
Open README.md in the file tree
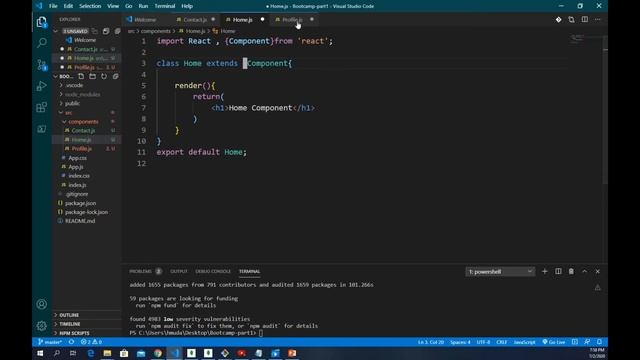[80, 221]
